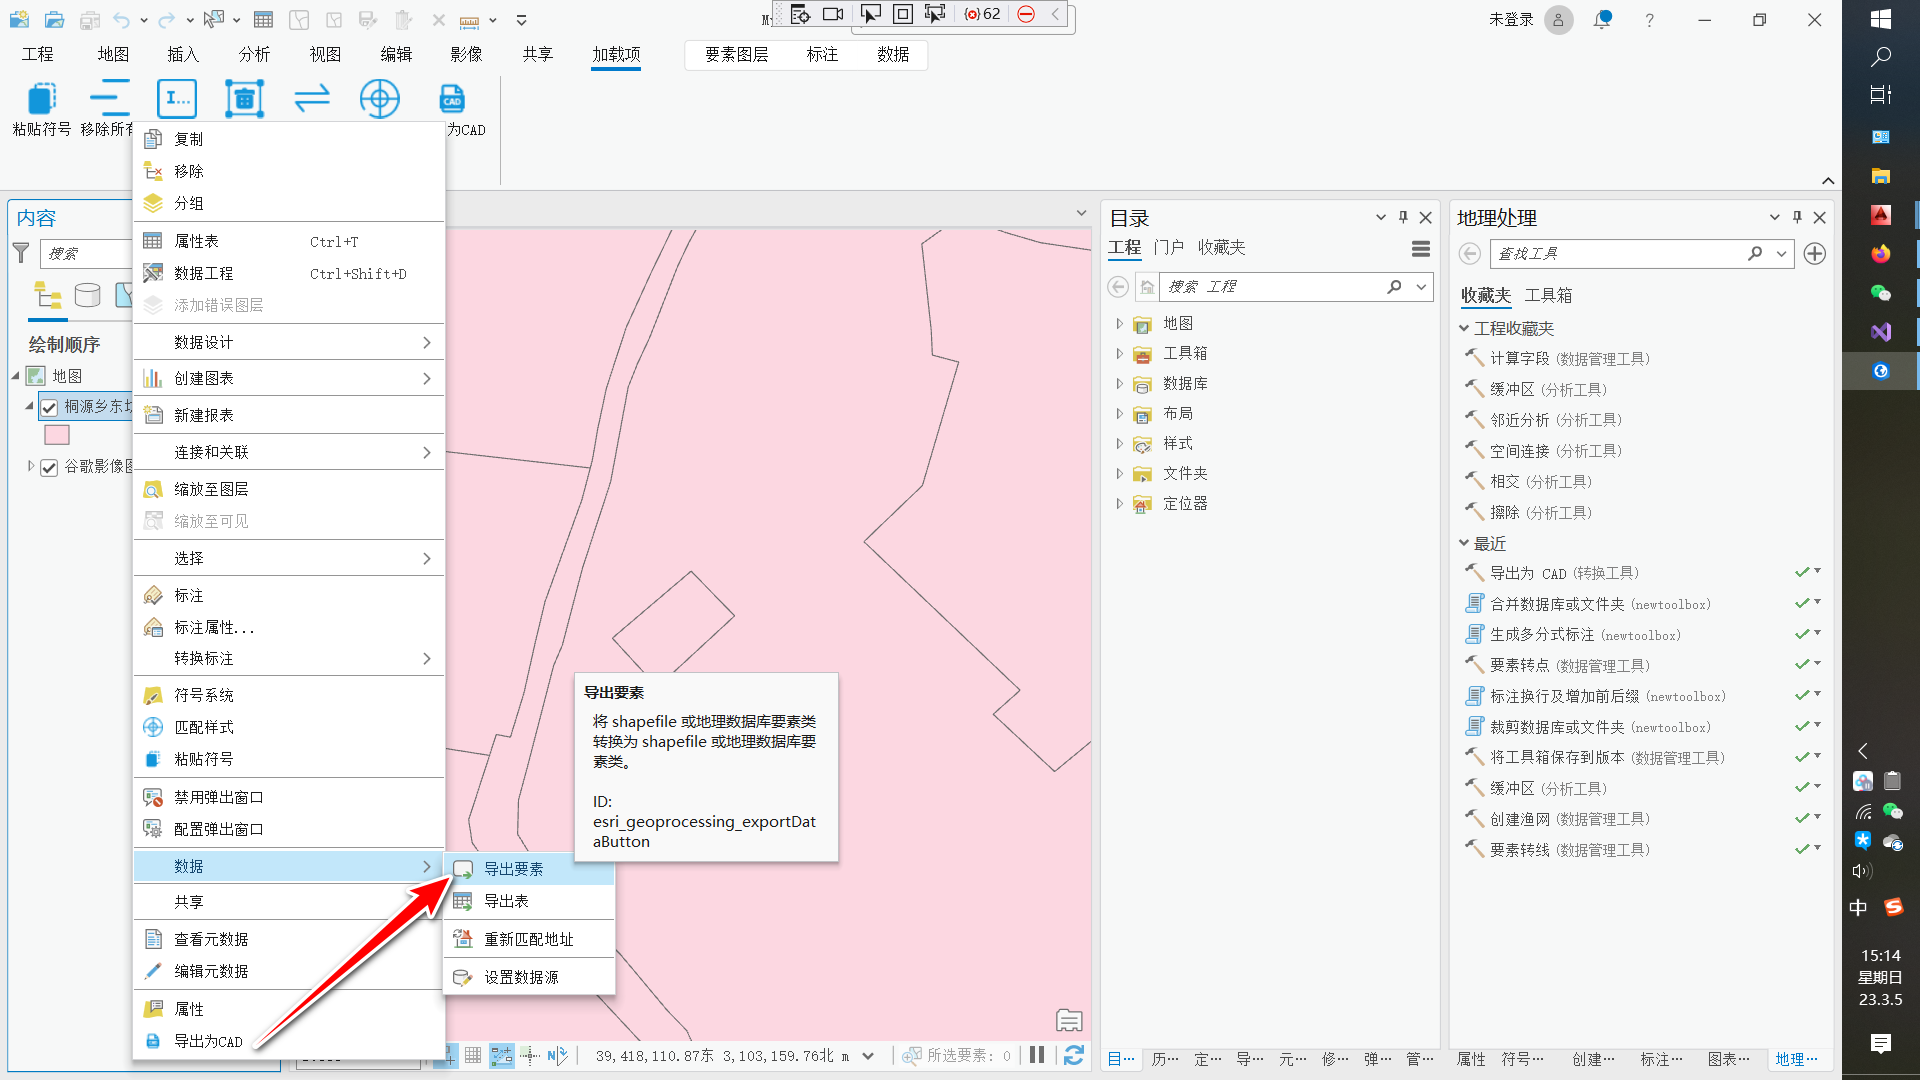Select 导出要素 in the data submenu

[514, 869]
